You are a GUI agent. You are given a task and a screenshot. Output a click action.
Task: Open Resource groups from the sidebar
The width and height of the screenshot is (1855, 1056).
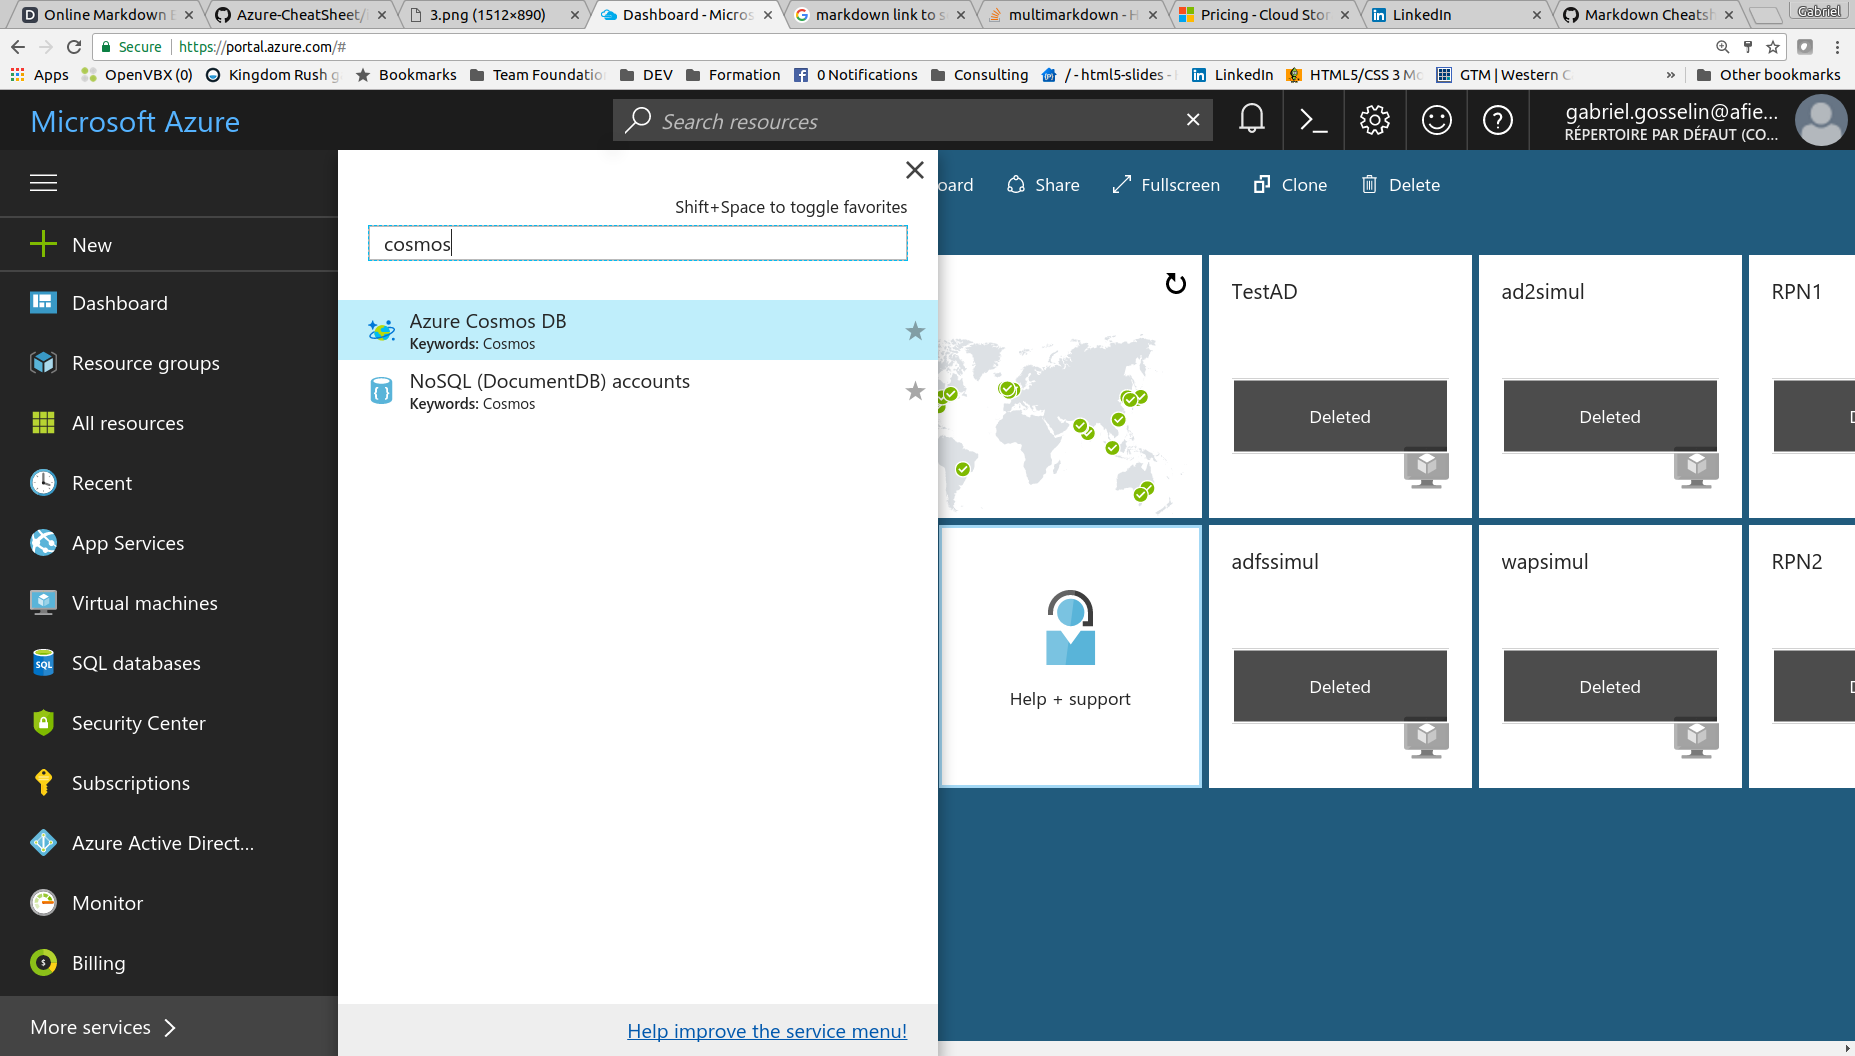pos(145,363)
